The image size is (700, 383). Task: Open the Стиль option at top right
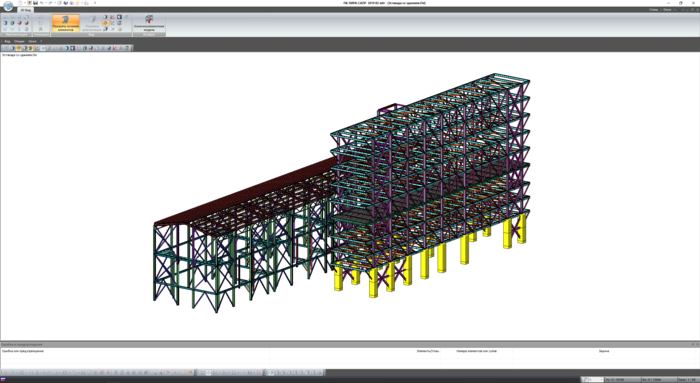pos(654,10)
